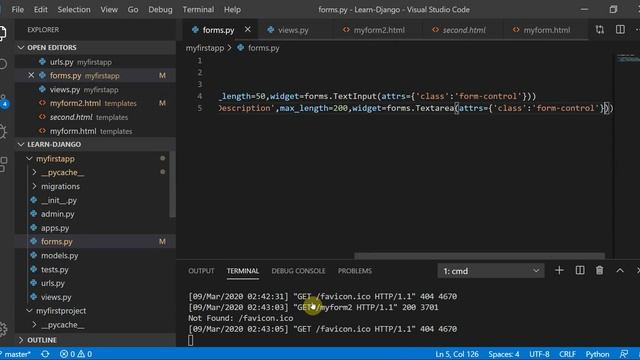Switch to the Problems panel tab
The width and height of the screenshot is (640, 360).
(x=355, y=271)
